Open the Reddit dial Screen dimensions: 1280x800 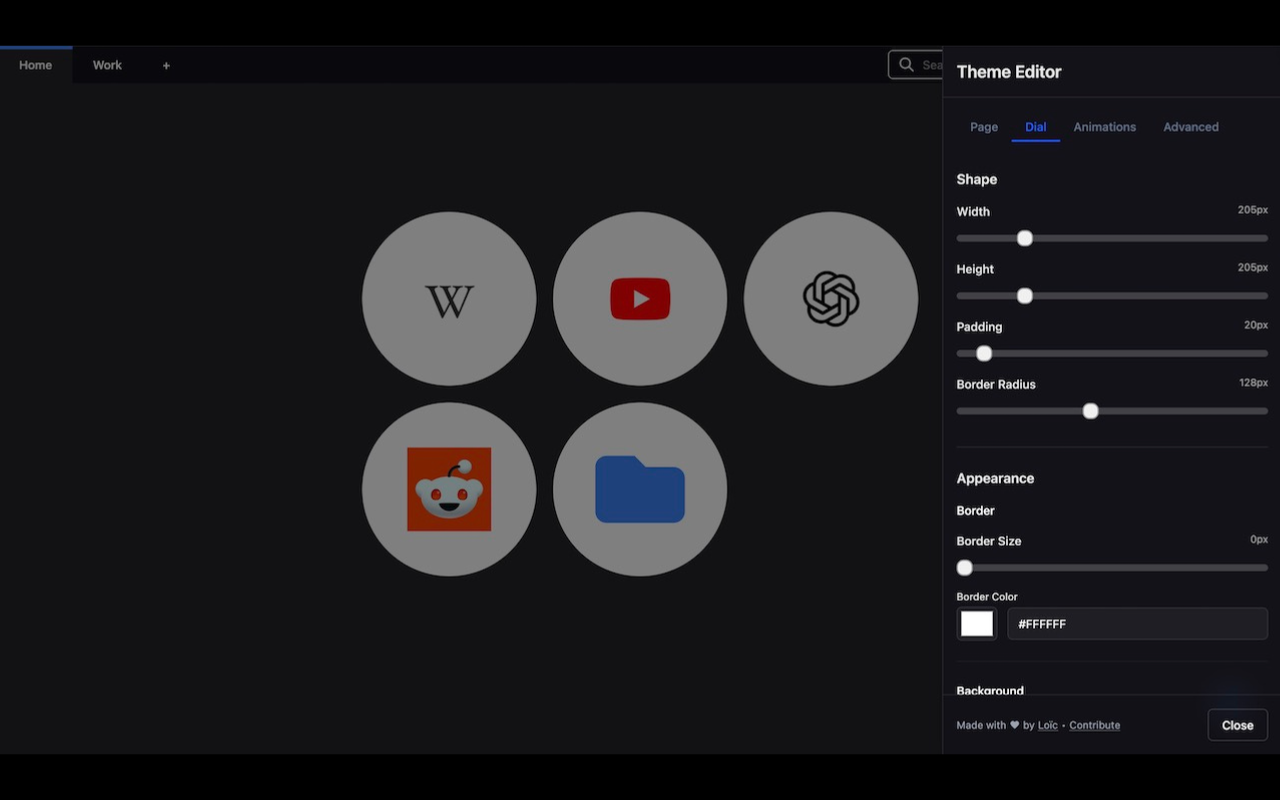click(x=449, y=489)
